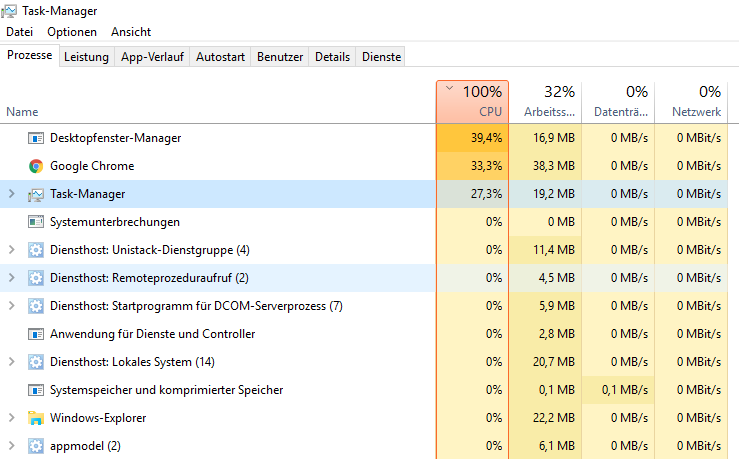Viewport: 739px width, 459px height.
Task: Expand Diensthost: Remoteprozeduraufruf group
Action: (x=12, y=278)
